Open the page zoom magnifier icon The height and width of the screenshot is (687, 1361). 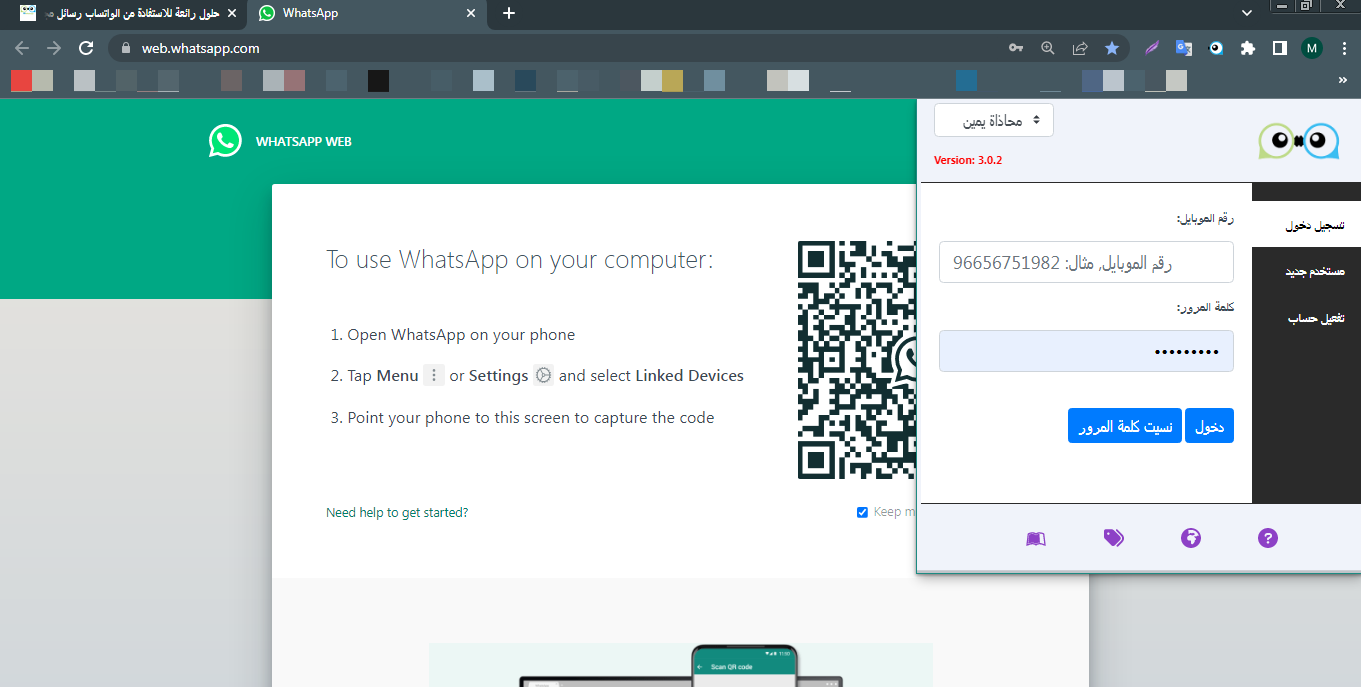coord(1048,48)
